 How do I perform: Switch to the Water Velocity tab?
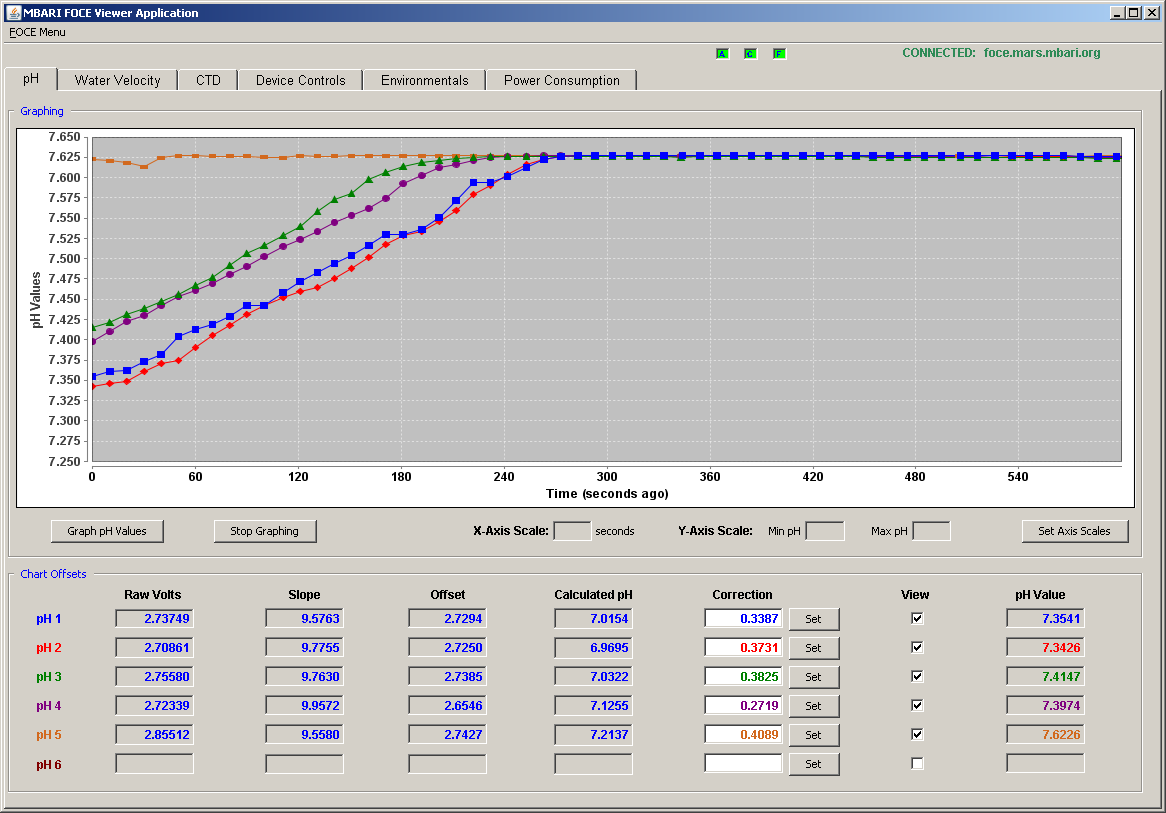coord(117,80)
